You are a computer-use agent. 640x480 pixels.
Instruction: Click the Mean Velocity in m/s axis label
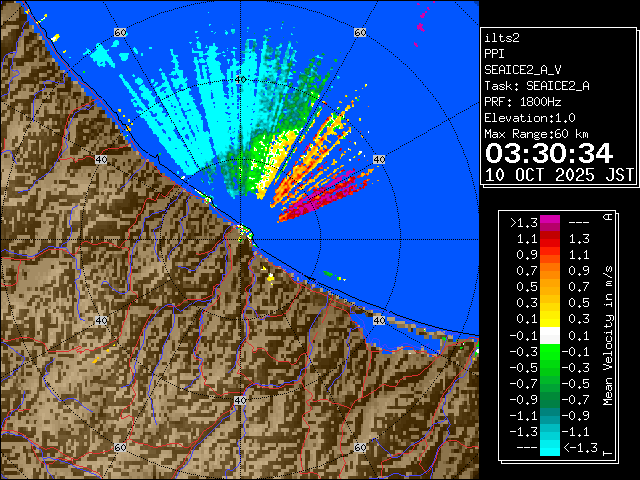point(607,335)
